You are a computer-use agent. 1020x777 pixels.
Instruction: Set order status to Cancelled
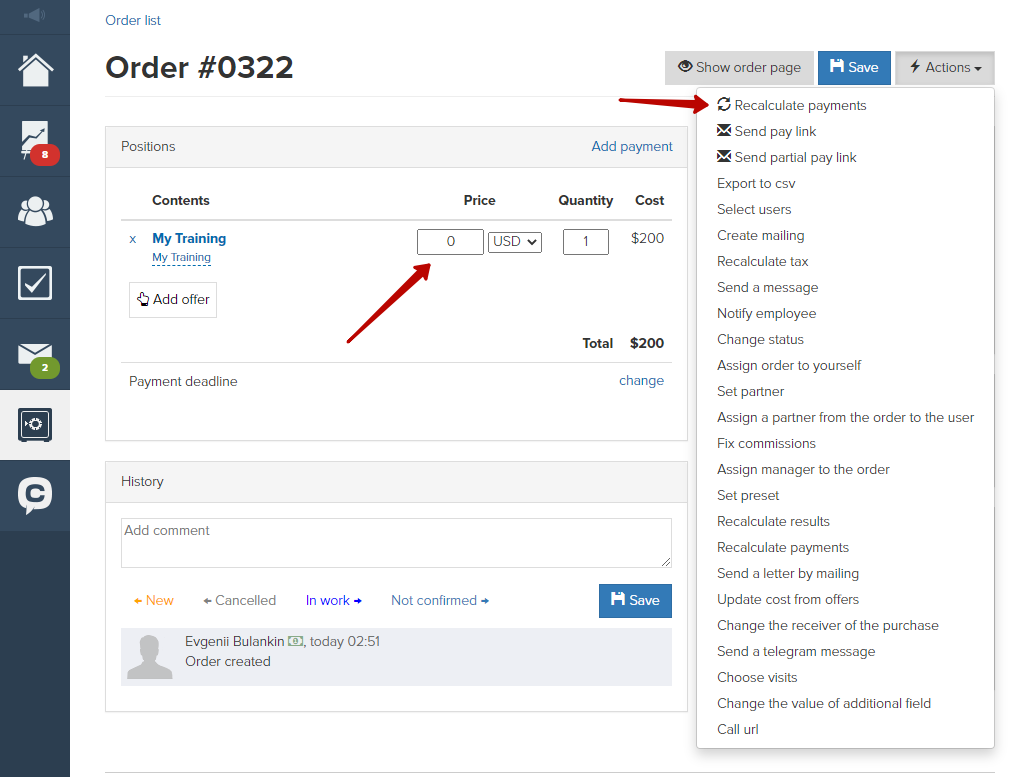[239, 601]
